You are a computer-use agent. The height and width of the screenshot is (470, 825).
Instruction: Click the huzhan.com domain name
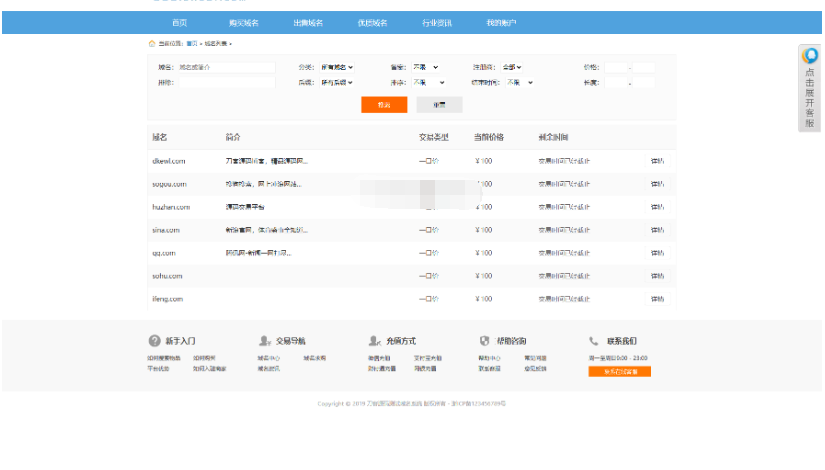pos(171,207)
